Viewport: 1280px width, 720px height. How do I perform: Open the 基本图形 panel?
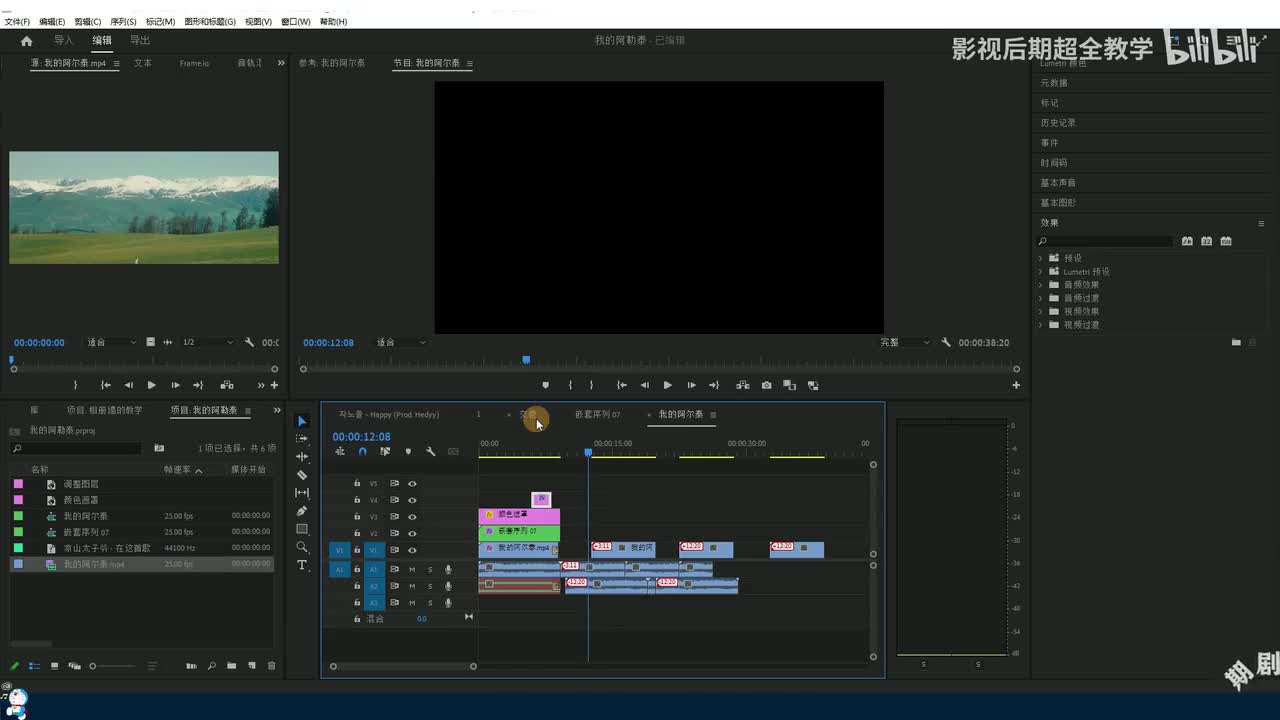pyautogui.click(x=1058, y=203)
